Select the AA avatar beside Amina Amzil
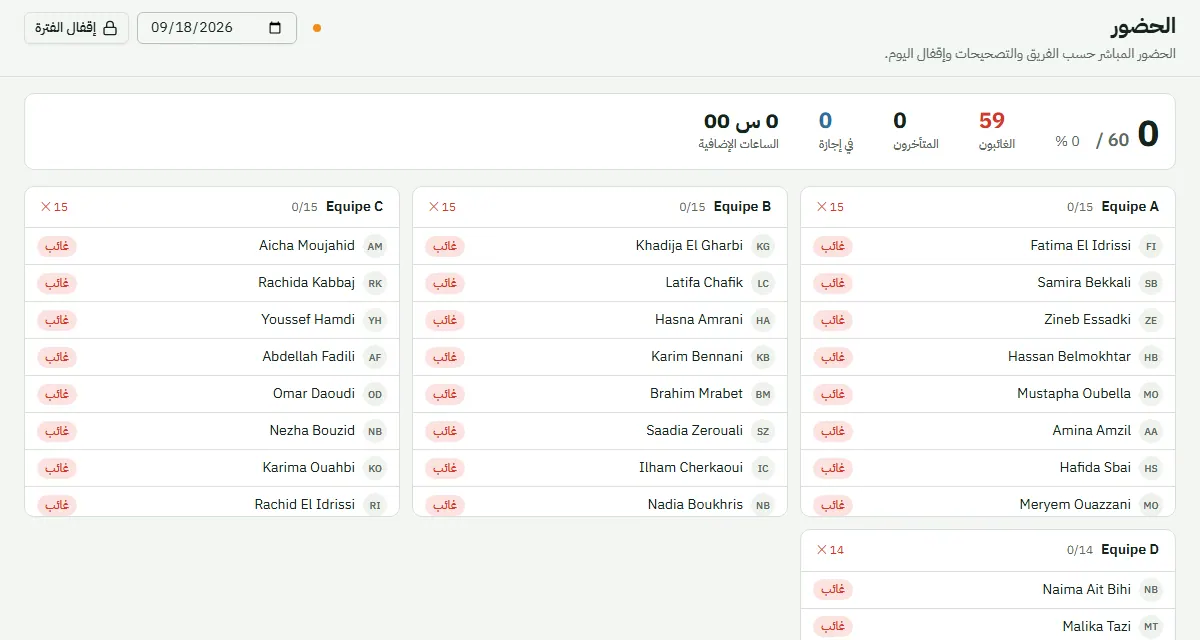1200x640 pixels. [1151, 431]
